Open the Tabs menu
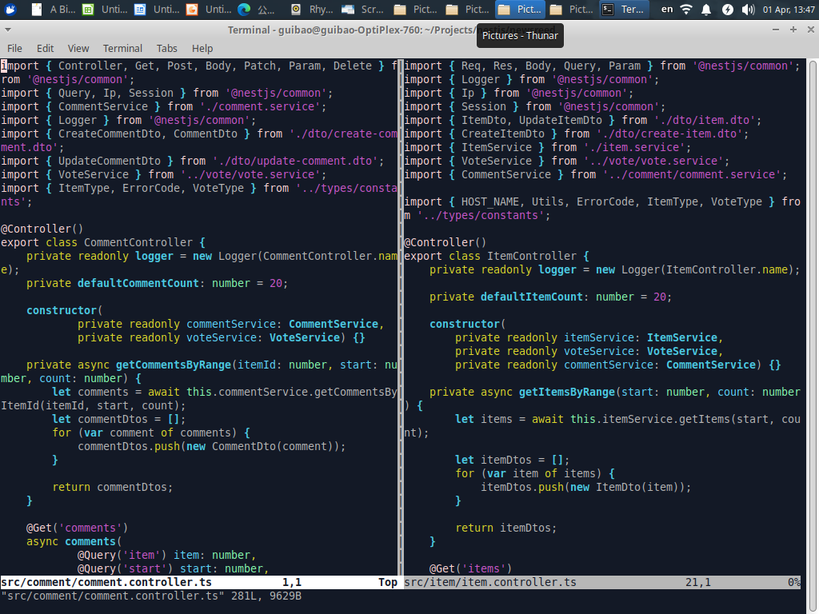This screenshot has width=819, height=614. (167, 48)
